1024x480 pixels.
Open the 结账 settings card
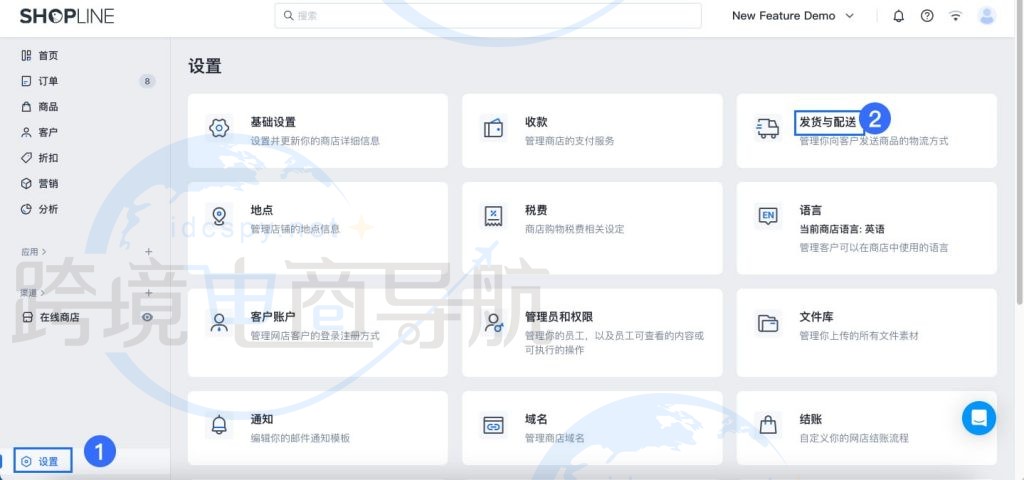(867, 428)
